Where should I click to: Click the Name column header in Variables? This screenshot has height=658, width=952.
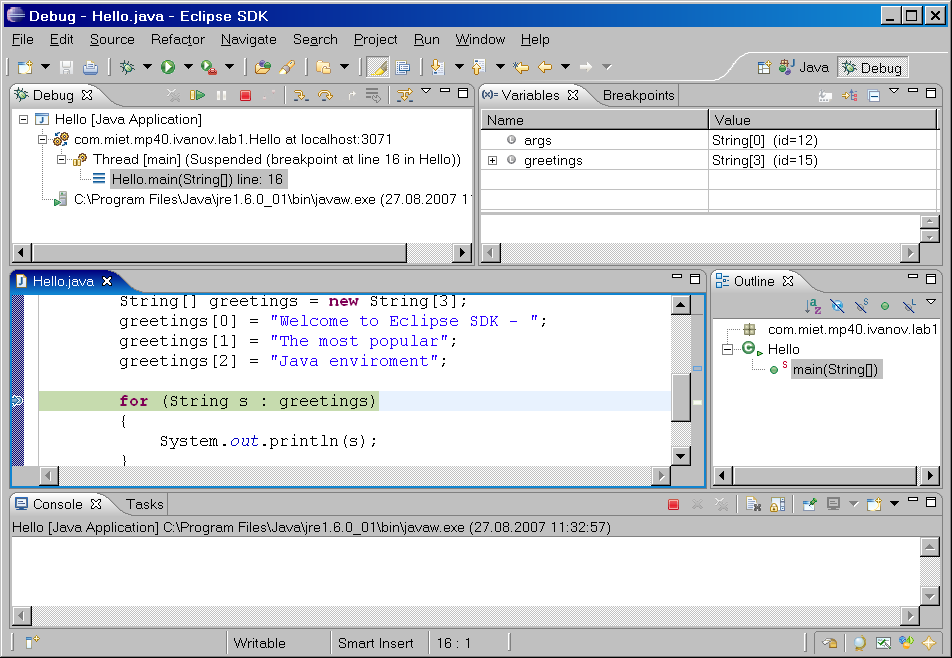(x=594, y=120)
